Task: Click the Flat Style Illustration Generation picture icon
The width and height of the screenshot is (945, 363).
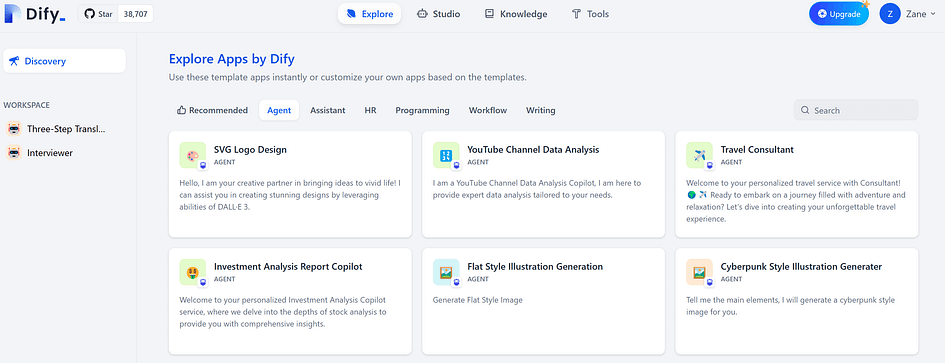Action: (x=446, y=272)
